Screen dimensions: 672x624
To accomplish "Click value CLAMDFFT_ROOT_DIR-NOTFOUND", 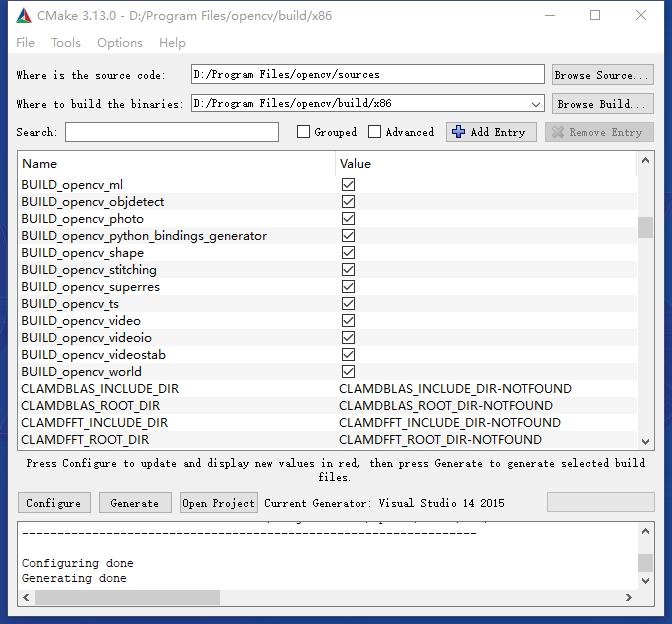I will [x=440, y=440].
